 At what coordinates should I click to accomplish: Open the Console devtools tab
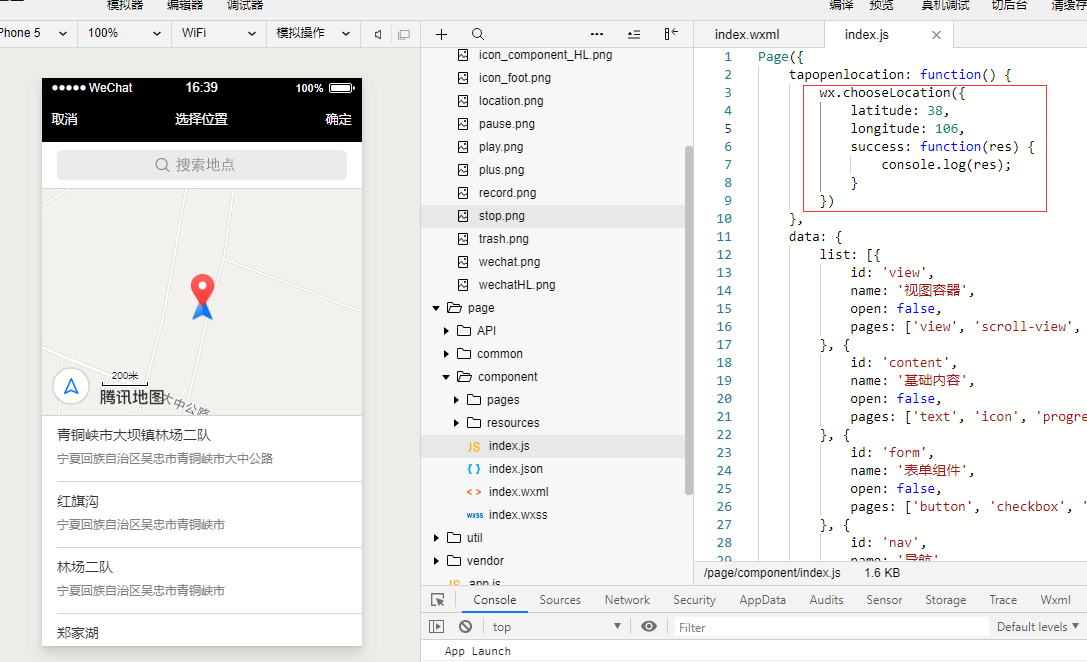(x=494, y=600)
